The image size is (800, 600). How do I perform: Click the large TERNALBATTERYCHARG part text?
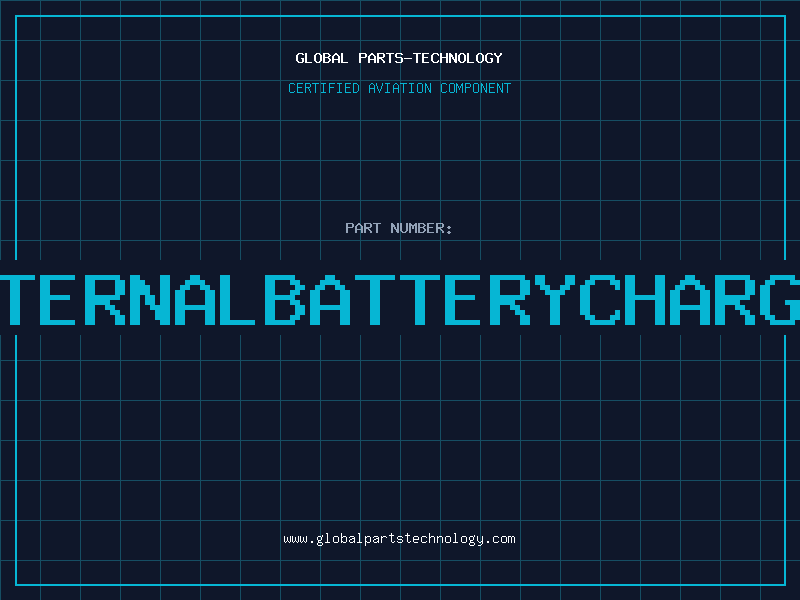400,300
